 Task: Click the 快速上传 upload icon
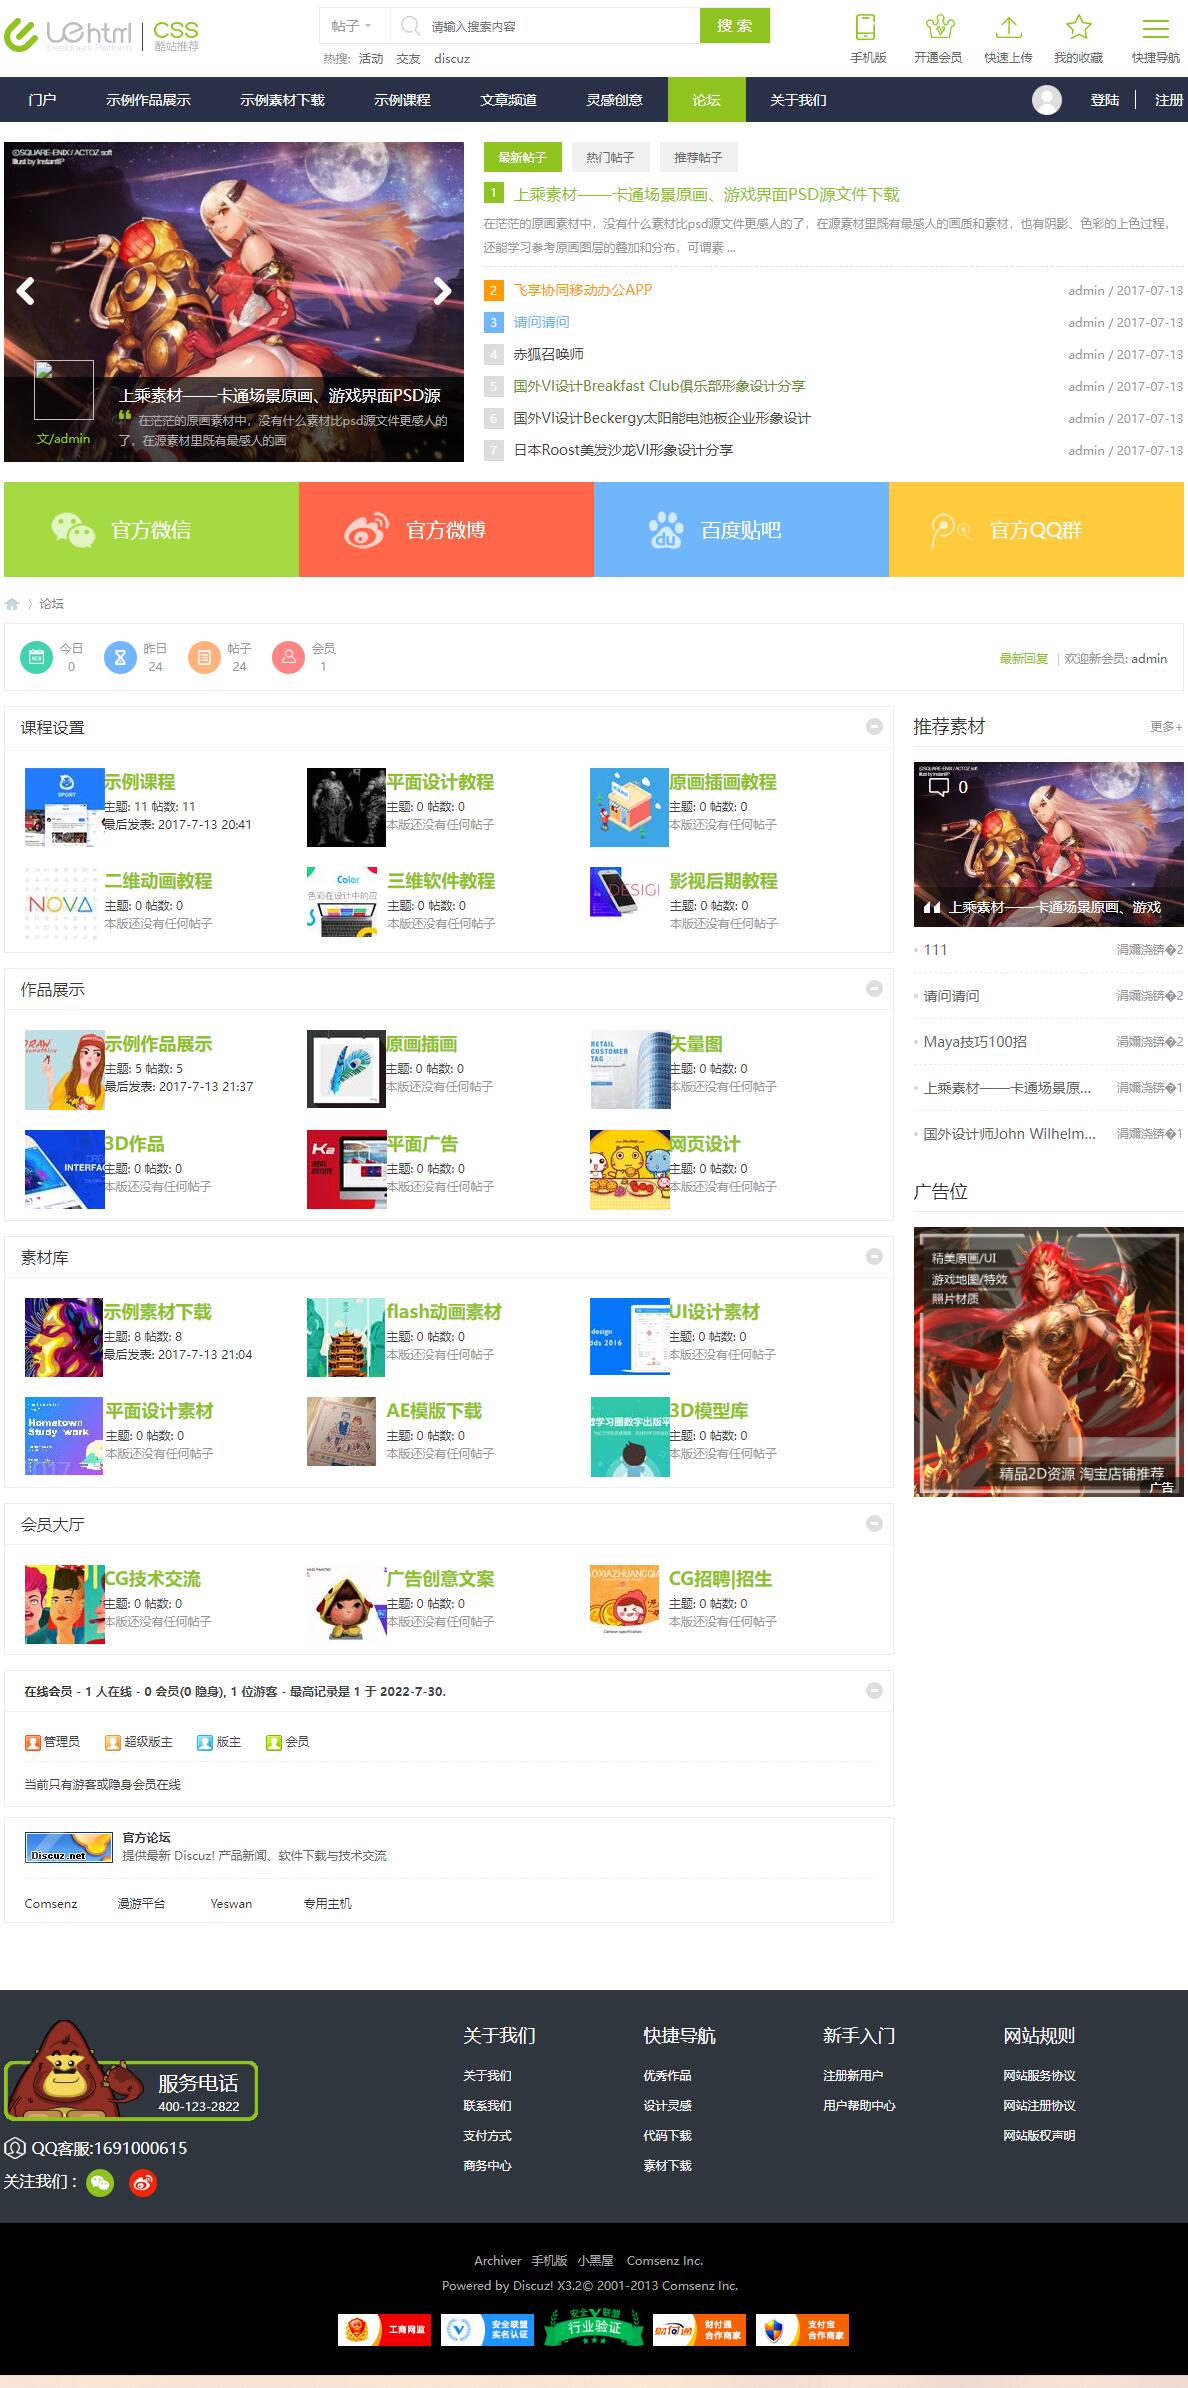pos(1008,27)
